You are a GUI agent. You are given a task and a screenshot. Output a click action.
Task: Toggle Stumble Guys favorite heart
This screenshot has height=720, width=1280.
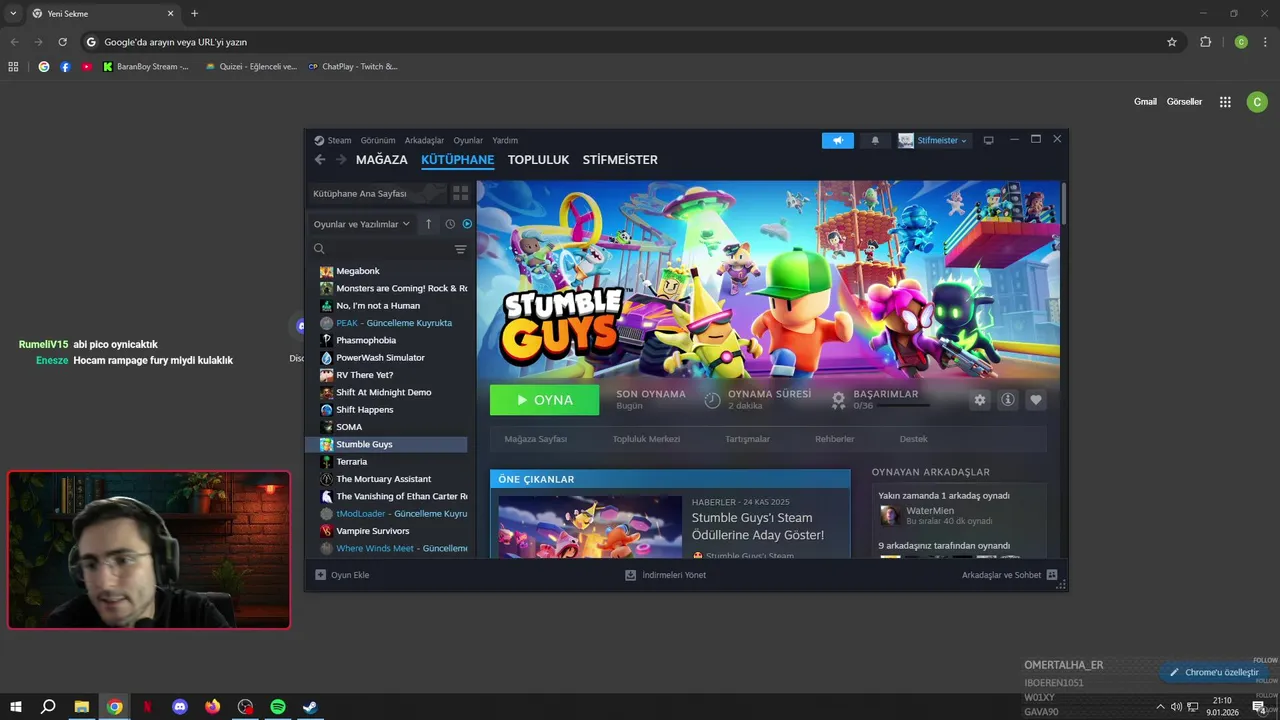pos(1036,400)
